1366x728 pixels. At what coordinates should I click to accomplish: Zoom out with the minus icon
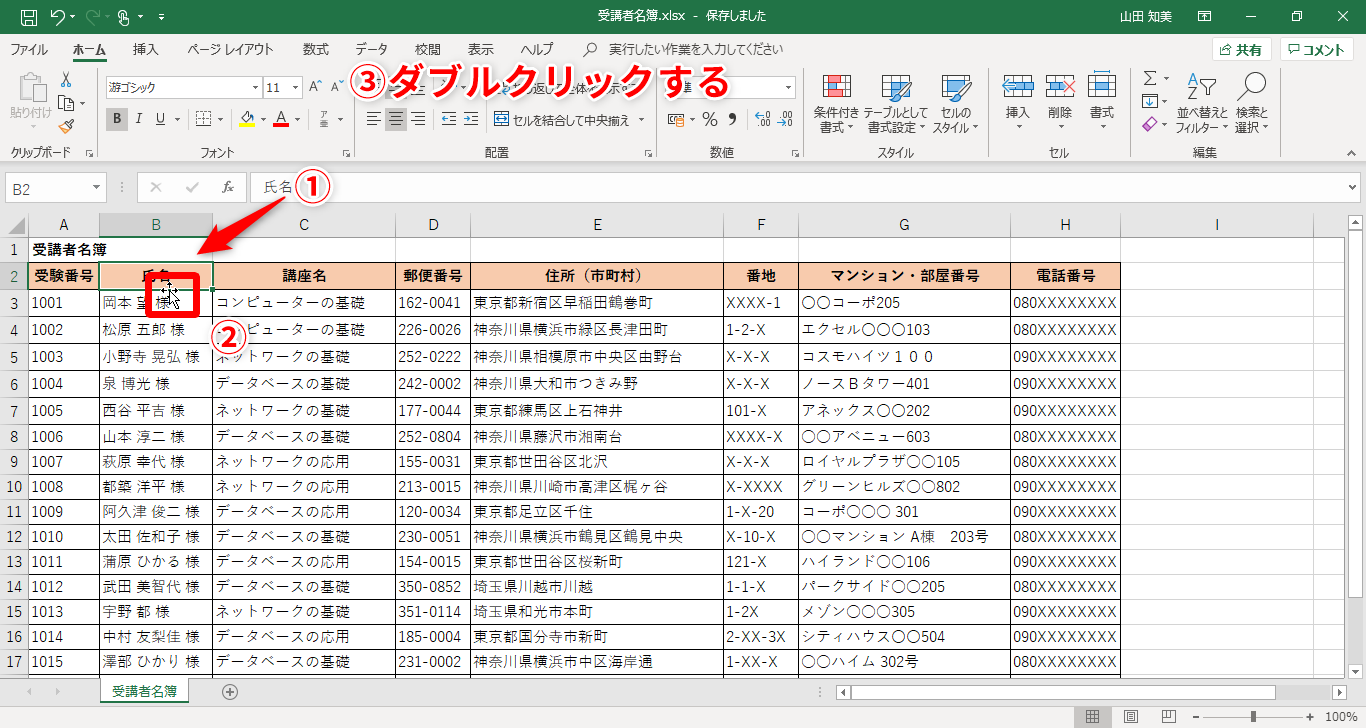point(1195,716)
